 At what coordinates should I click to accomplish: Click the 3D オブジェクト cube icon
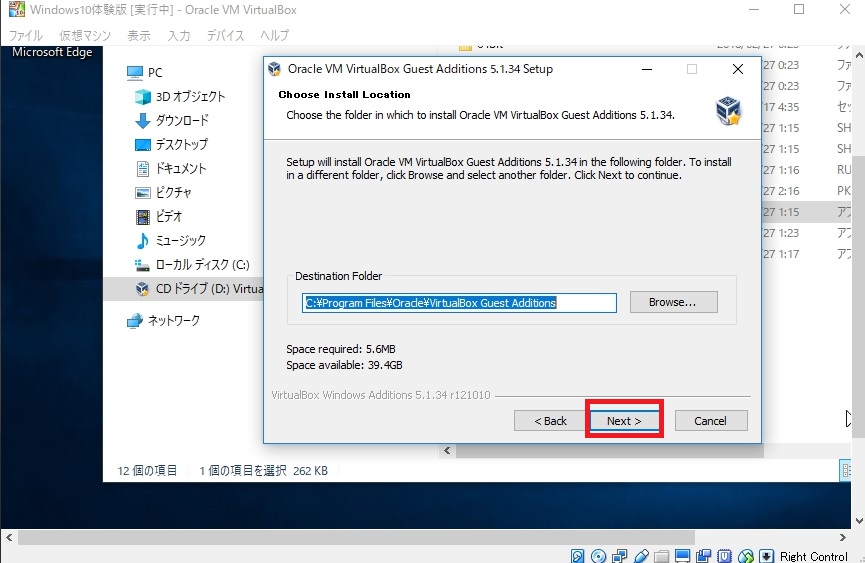pos(143,96)
